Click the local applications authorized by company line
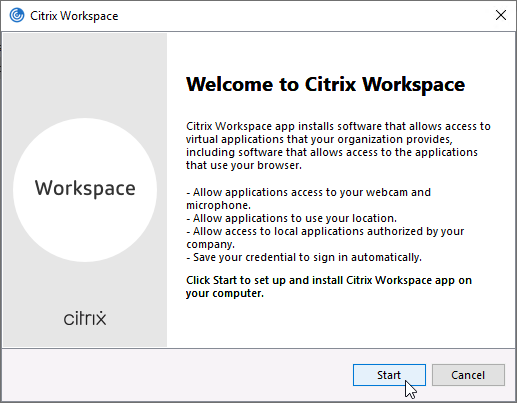 coord(325,237)
